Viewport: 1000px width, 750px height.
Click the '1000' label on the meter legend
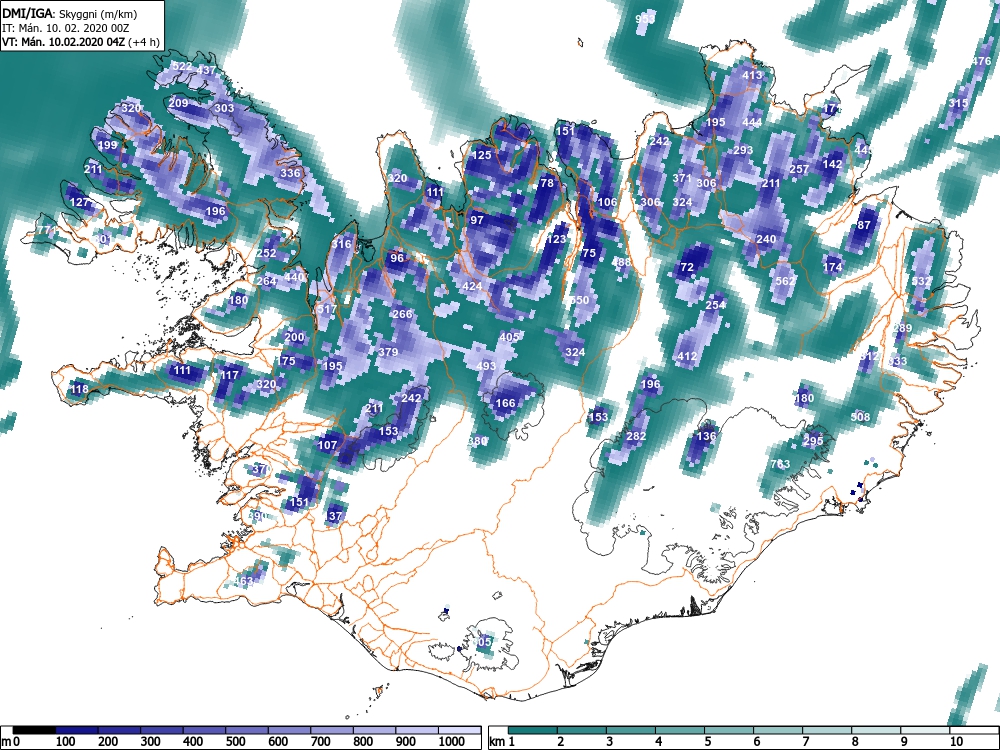[x=452, y=742]
